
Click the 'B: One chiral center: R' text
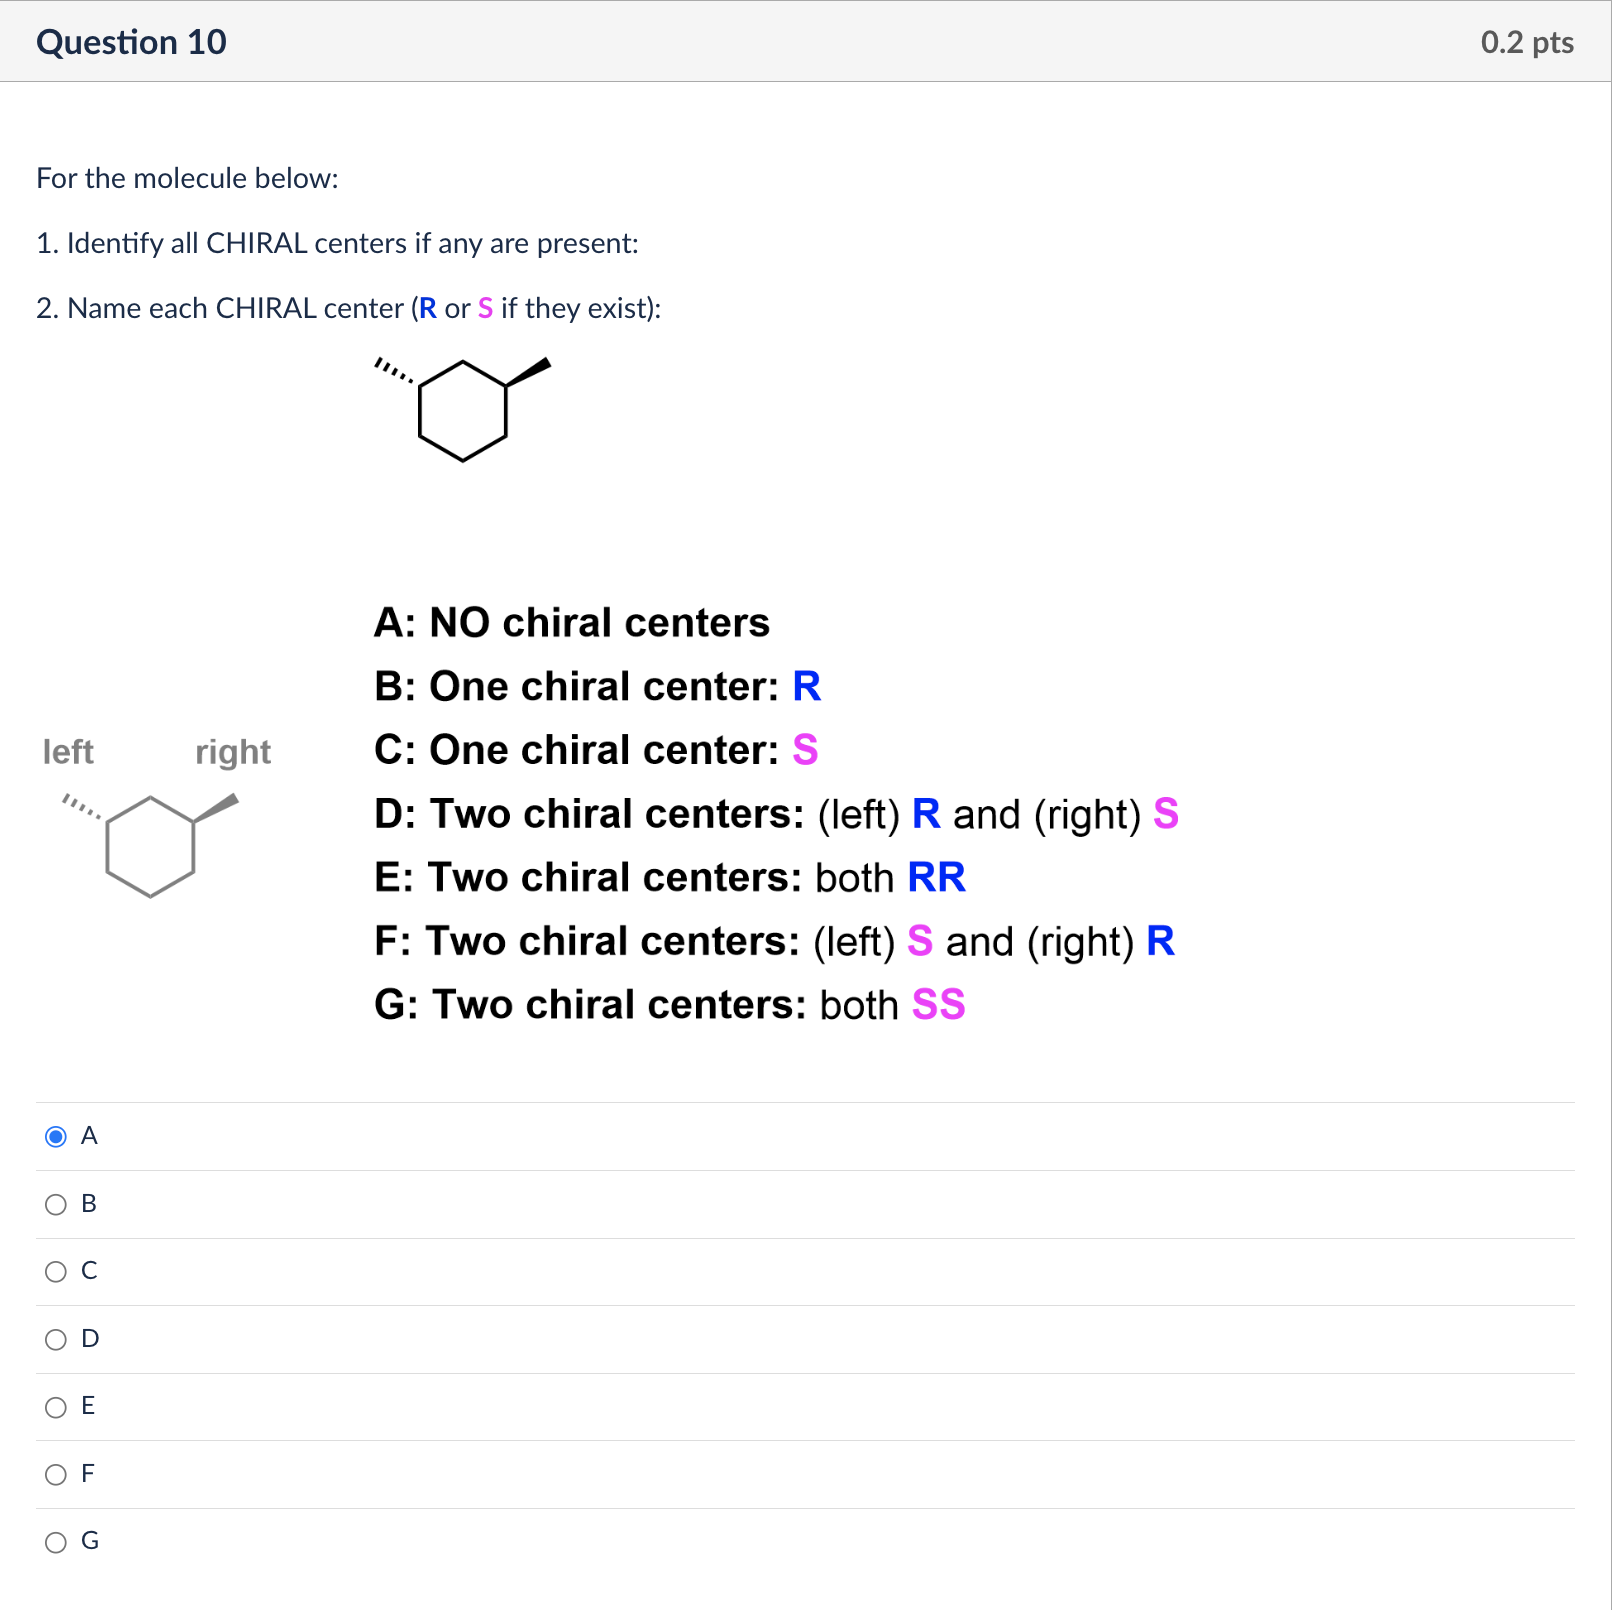[x=598, y=686]
